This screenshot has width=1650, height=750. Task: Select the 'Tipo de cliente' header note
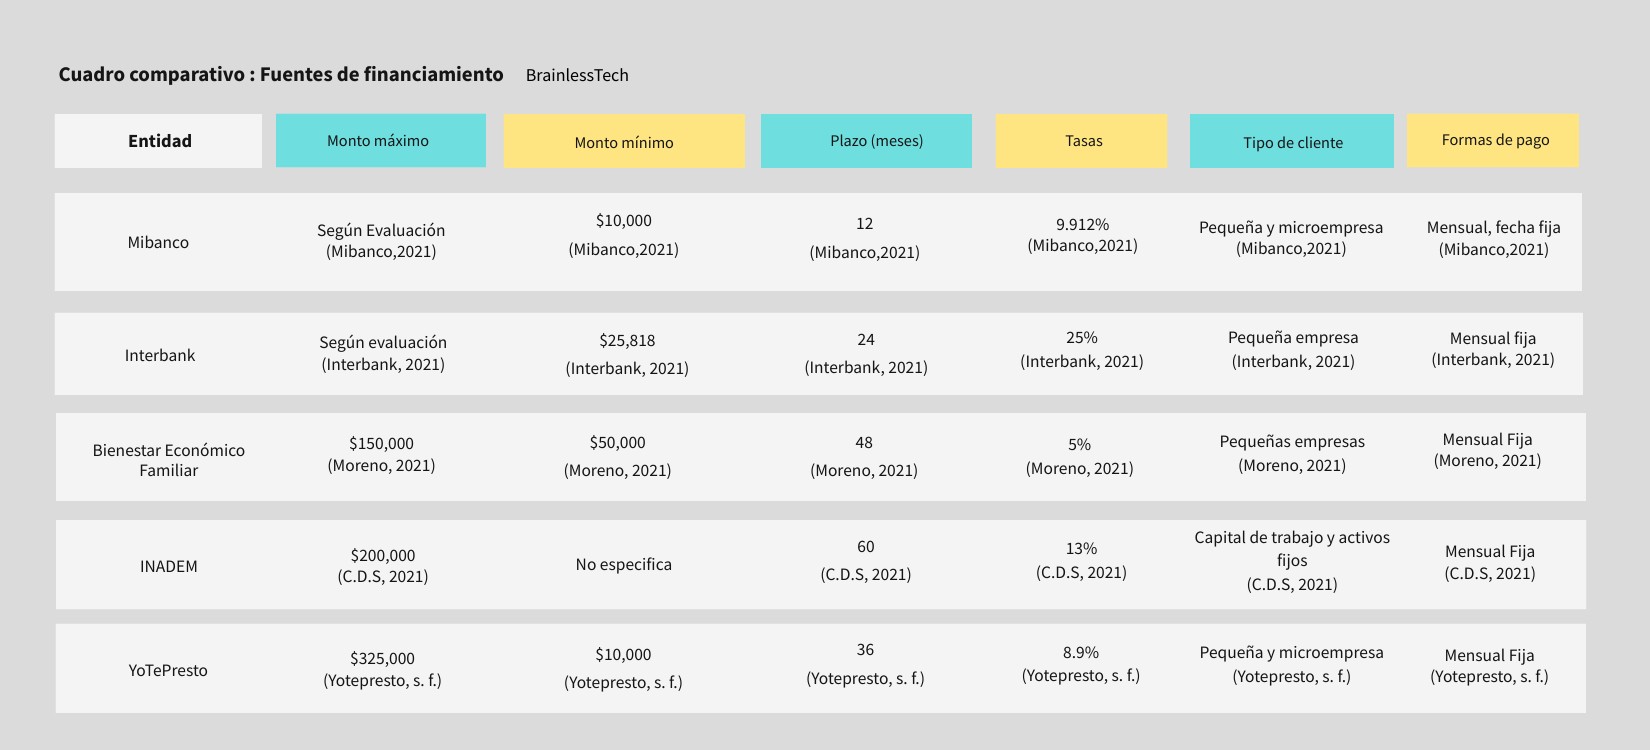pyautogui.click(x=1292, y=141)
